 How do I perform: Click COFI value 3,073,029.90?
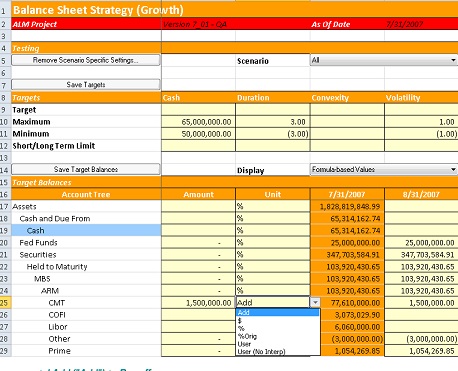coord(352,315)
